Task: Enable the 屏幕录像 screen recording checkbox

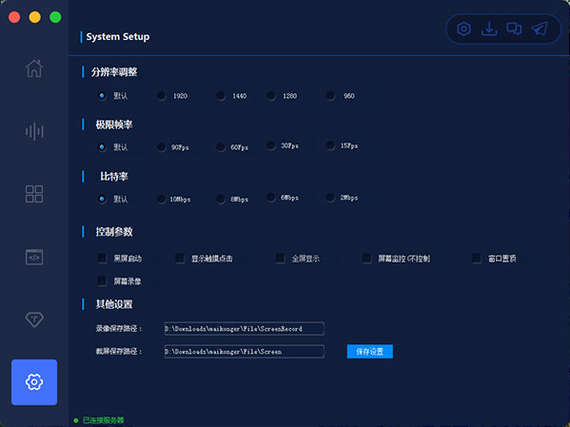Action: coord(102,281)
